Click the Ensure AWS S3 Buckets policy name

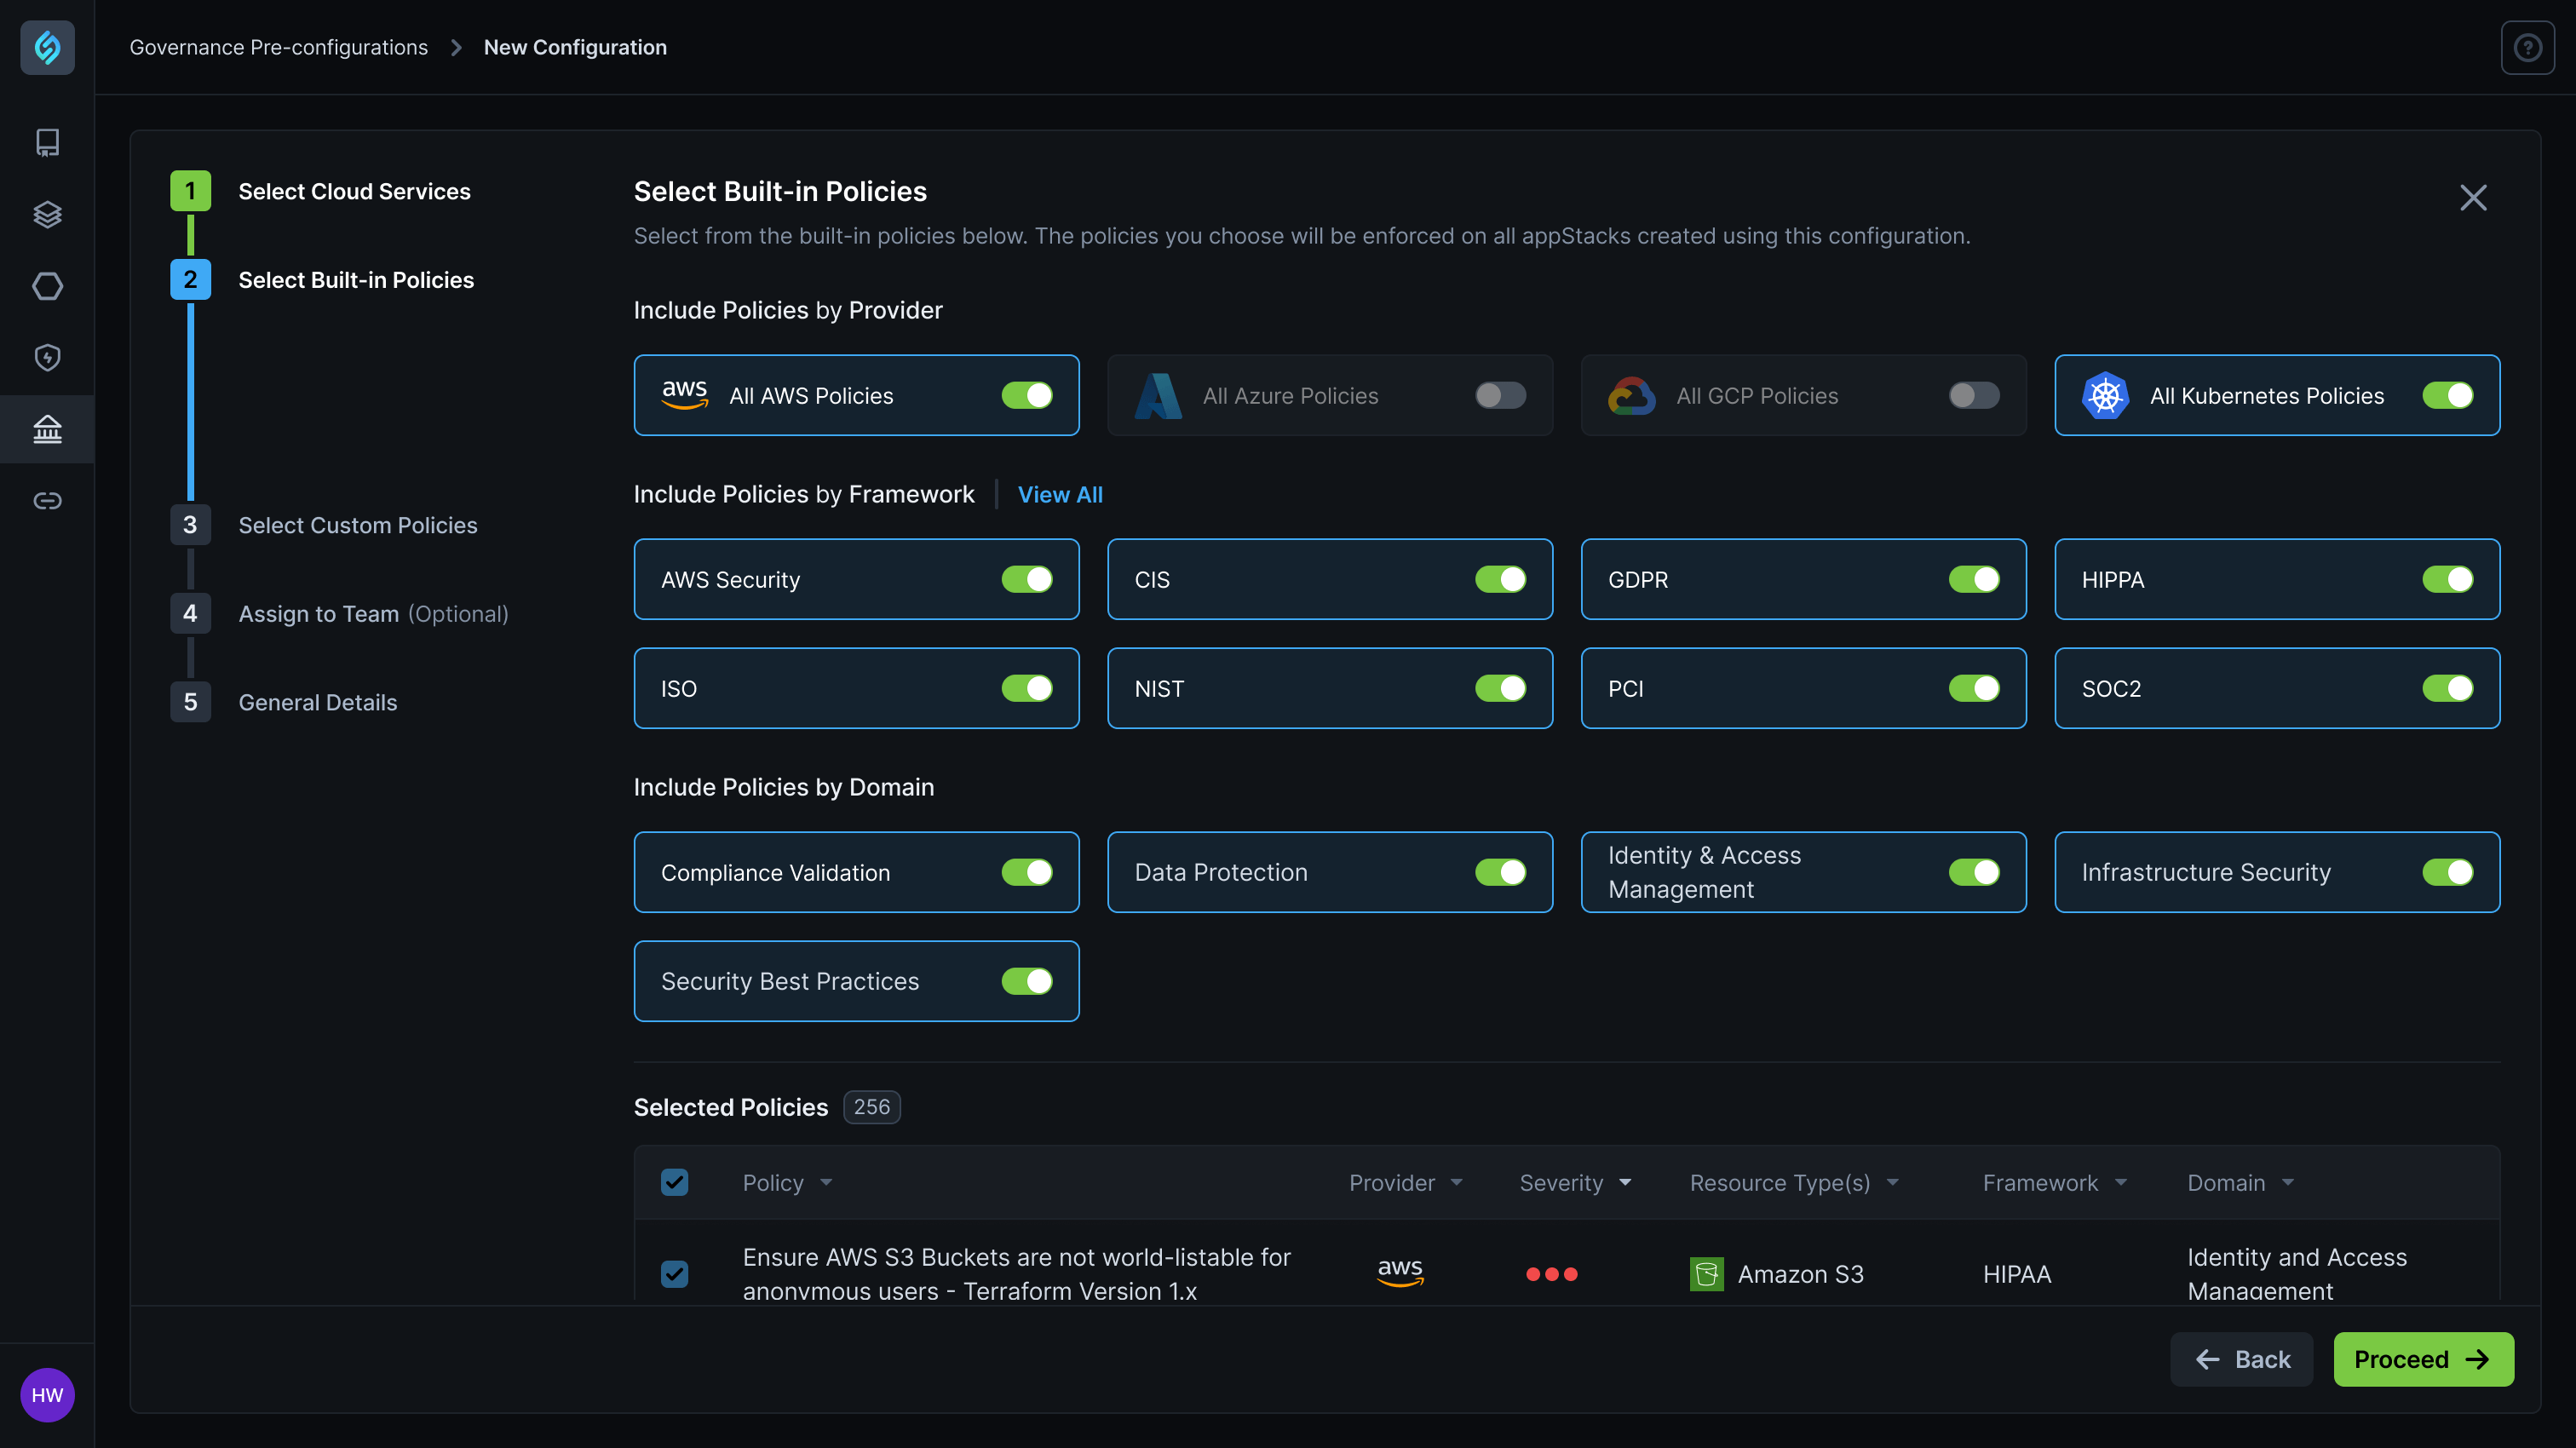[1016, 1273]
